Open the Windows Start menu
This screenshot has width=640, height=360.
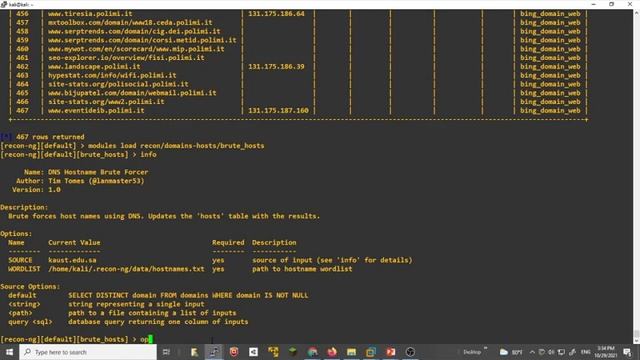(x=9, y=352)
